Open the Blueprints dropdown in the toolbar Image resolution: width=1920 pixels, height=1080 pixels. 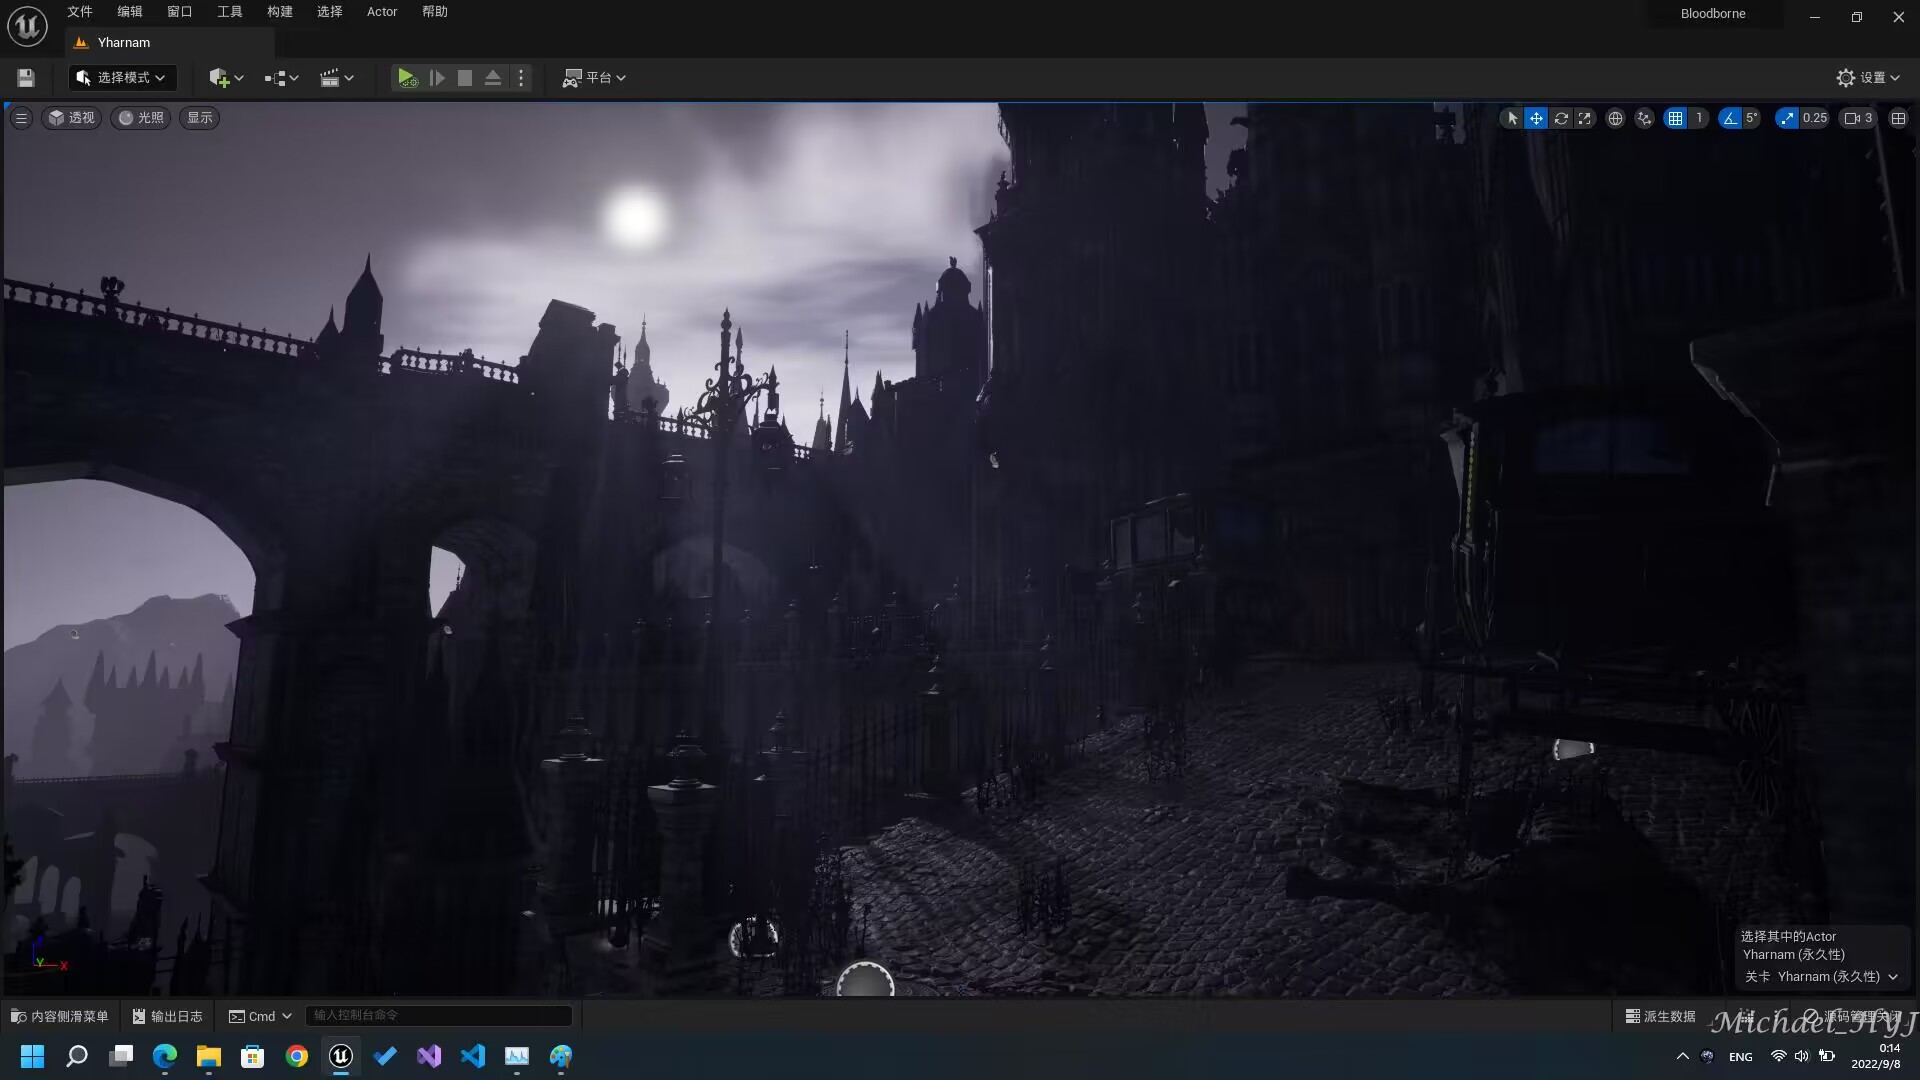(x=281, y=78)
